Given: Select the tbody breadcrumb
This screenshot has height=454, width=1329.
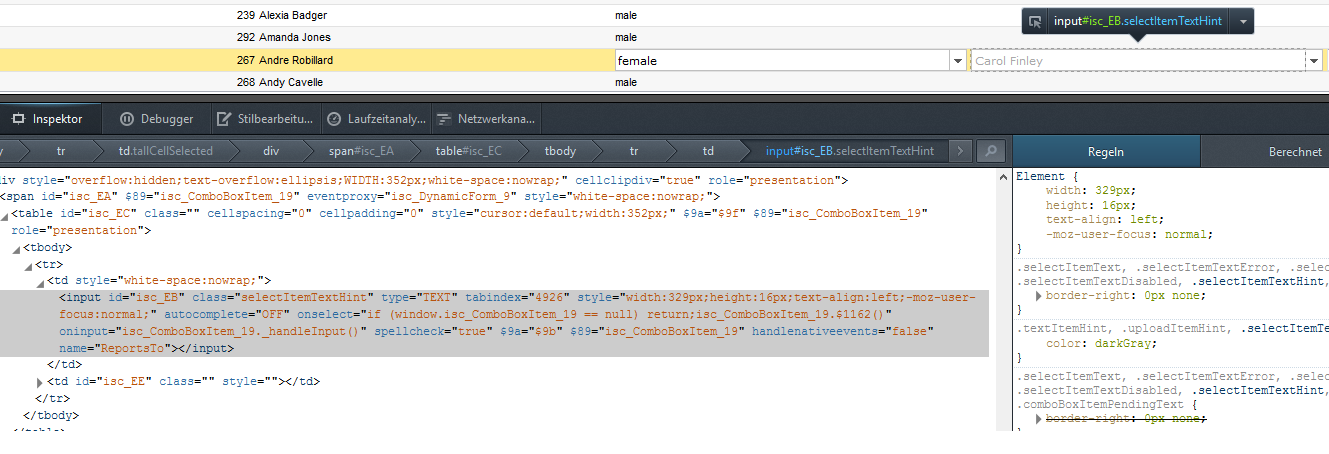Looking at the screenshot, I should pos(560,151).
